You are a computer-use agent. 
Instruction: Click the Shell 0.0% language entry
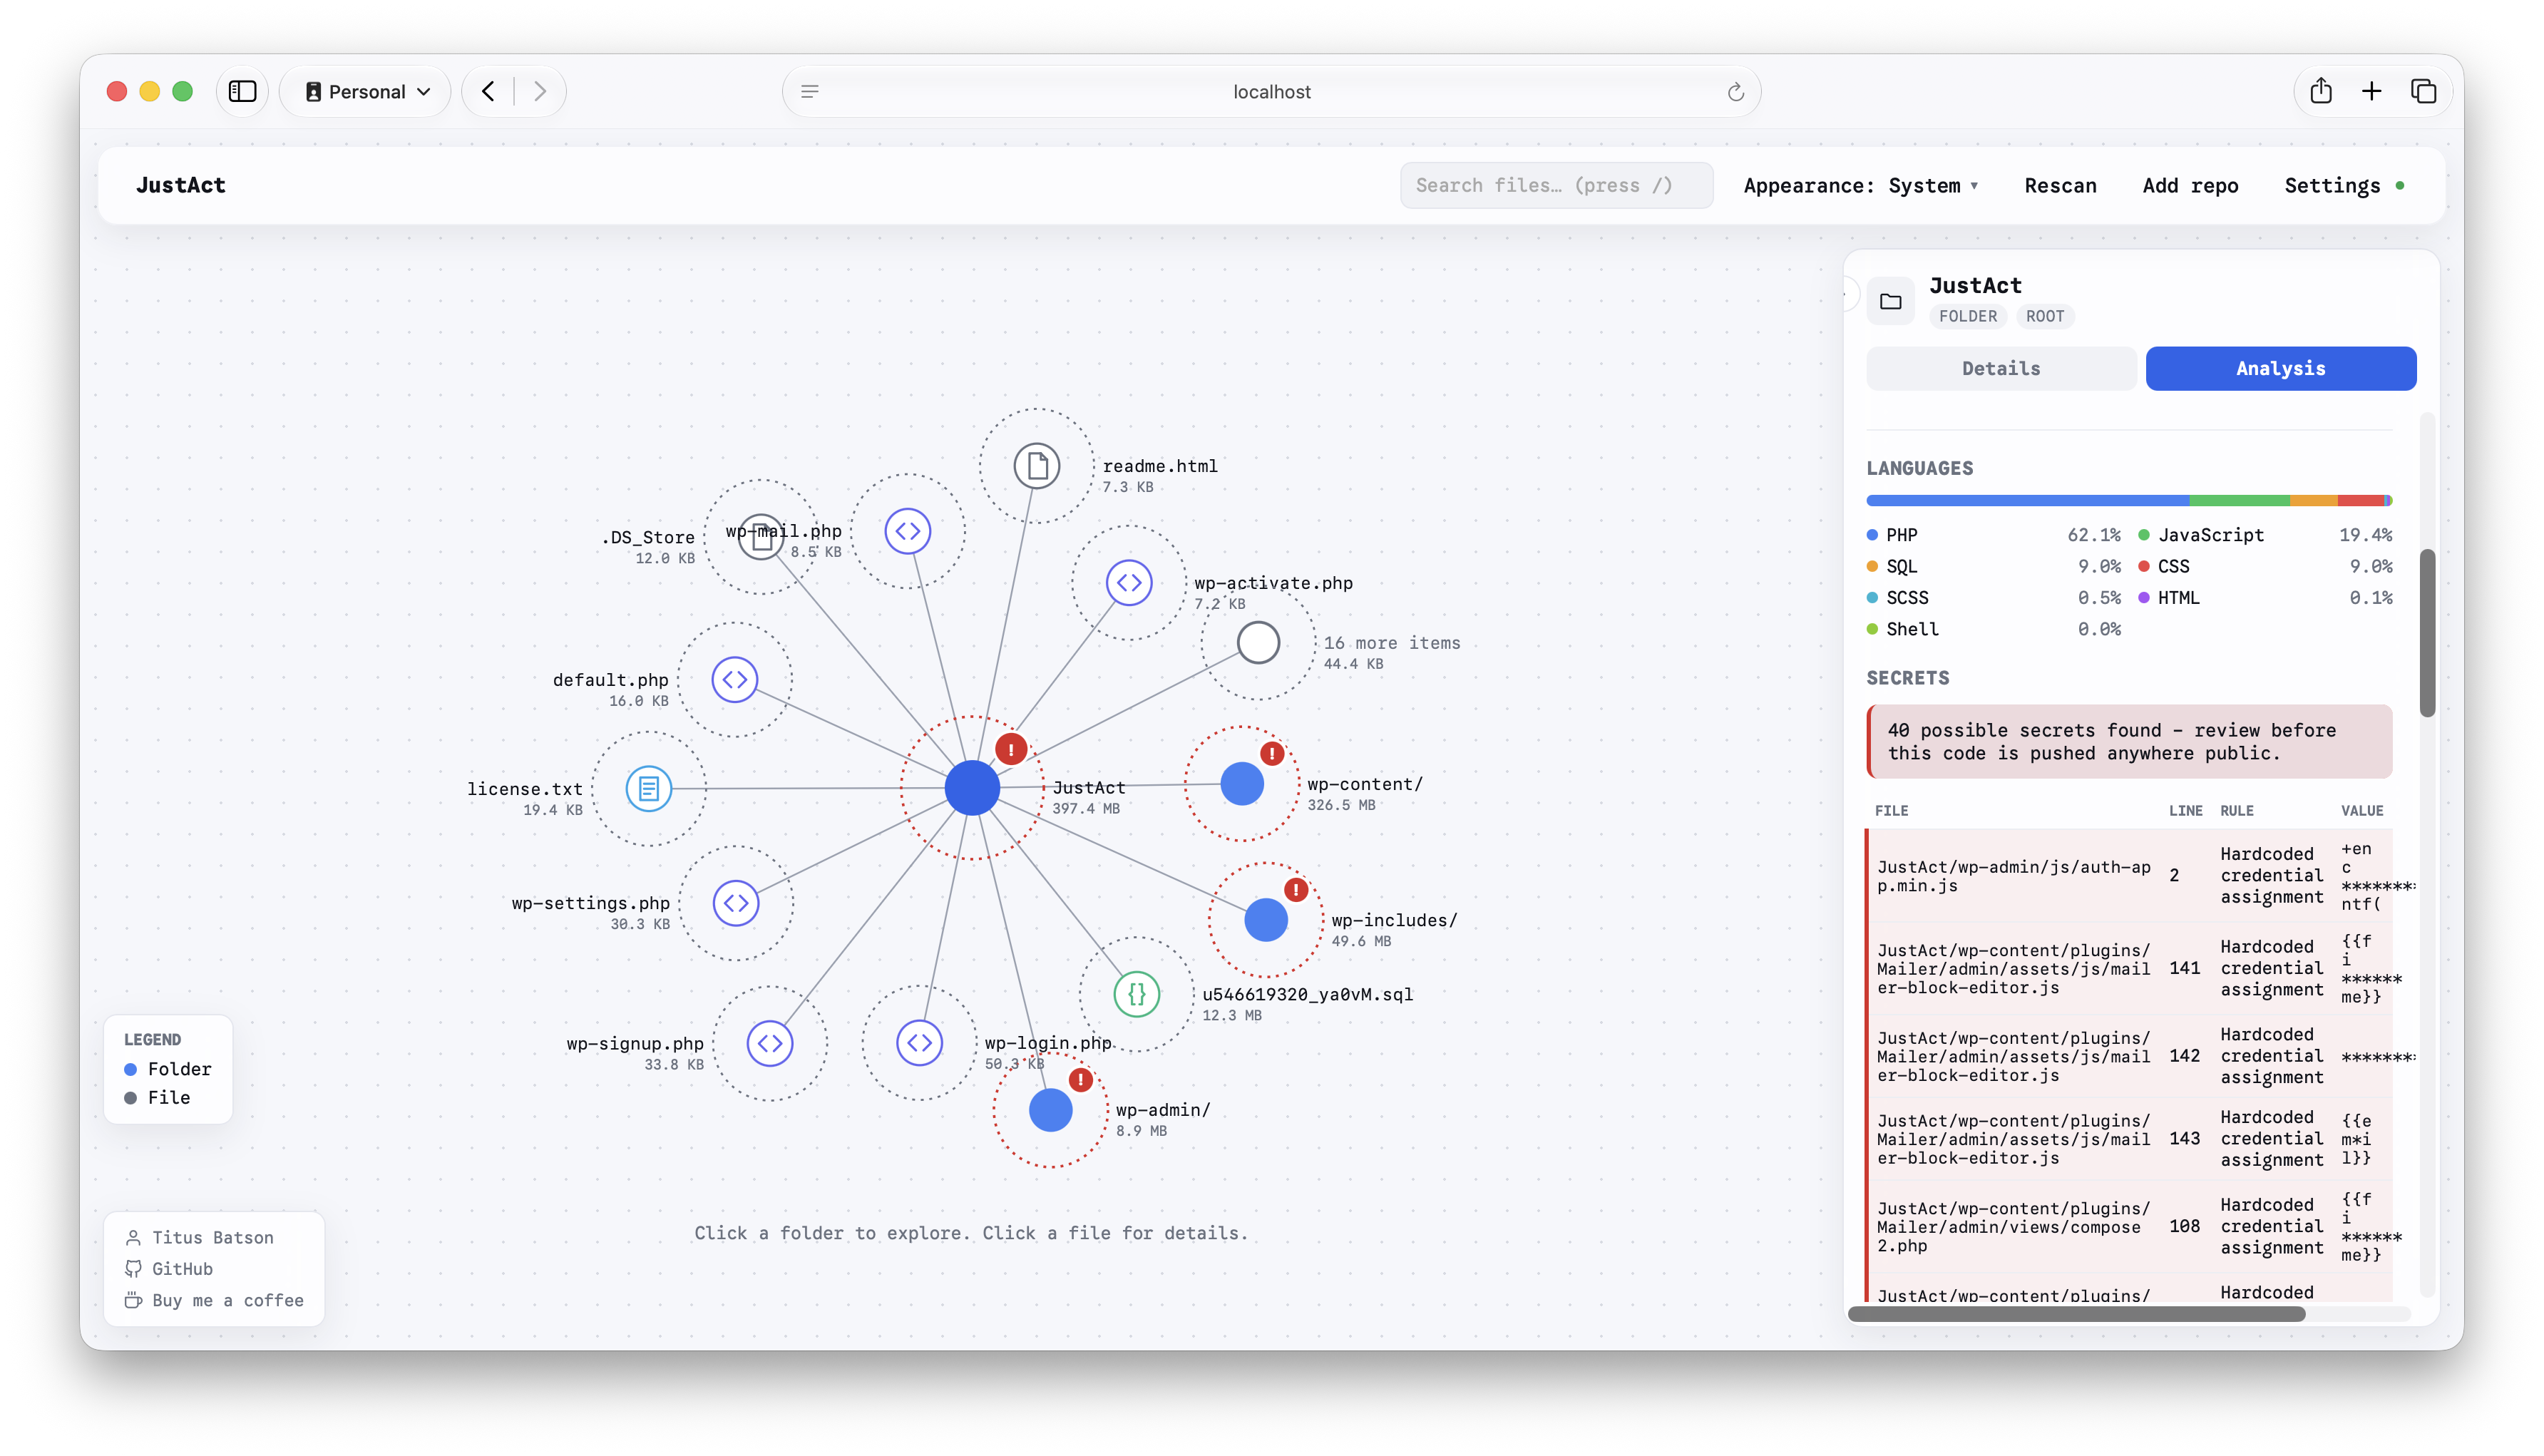[x=1993, y=630]
